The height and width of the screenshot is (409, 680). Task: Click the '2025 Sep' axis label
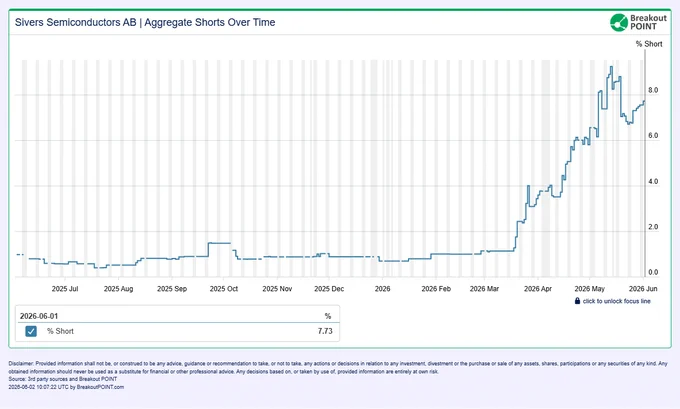172,289
